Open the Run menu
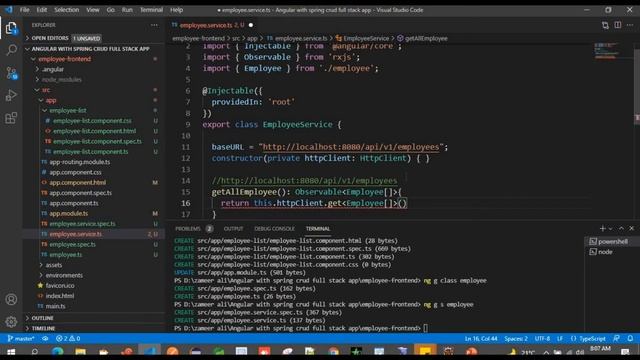The image size is (640, 360). point(127,10)
